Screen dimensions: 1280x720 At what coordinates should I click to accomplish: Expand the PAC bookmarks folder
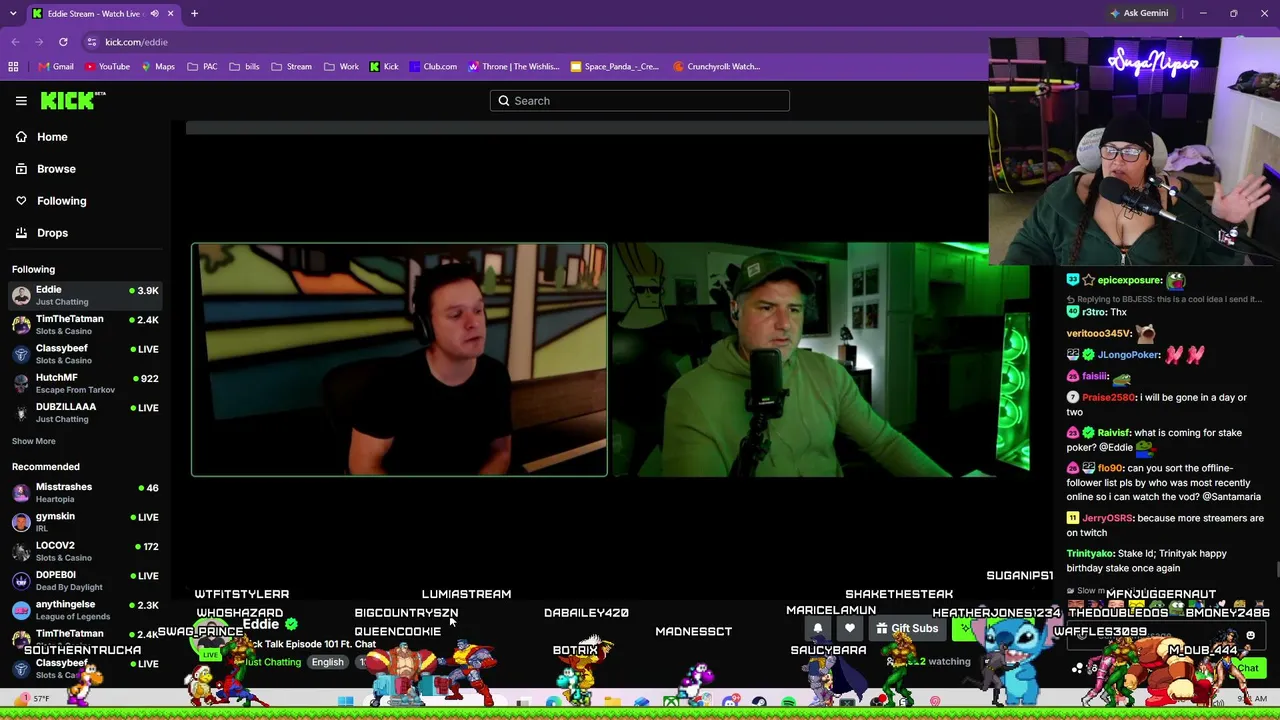tap(202, 67)
